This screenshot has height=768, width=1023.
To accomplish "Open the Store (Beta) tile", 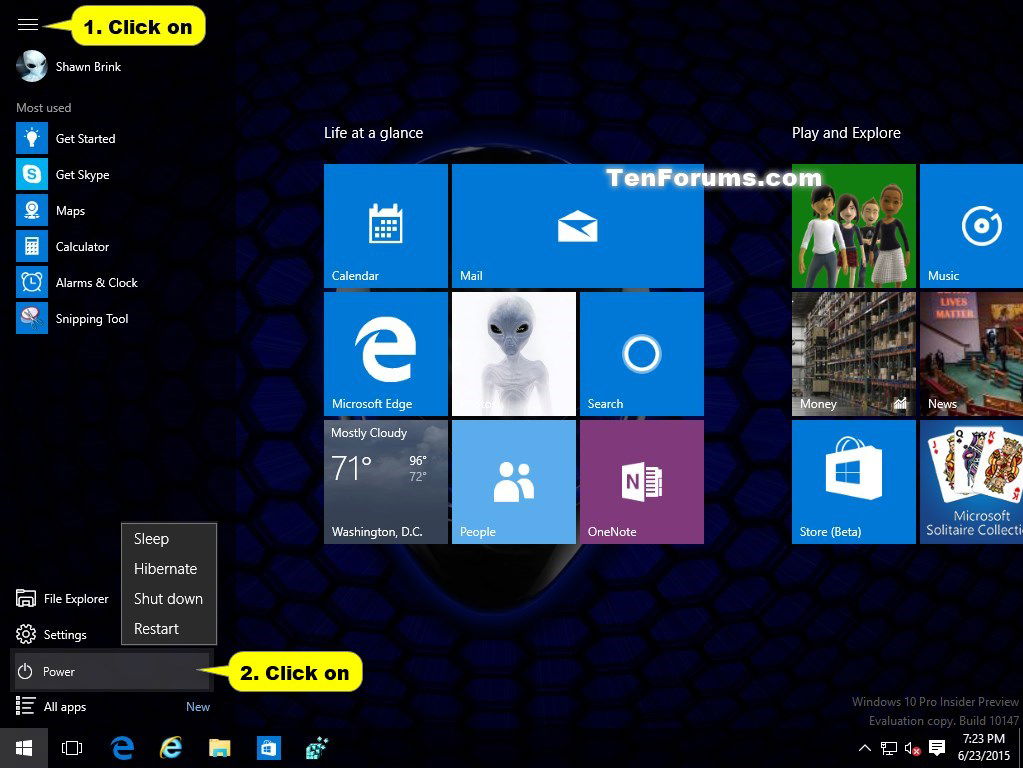I will [853, 482].
